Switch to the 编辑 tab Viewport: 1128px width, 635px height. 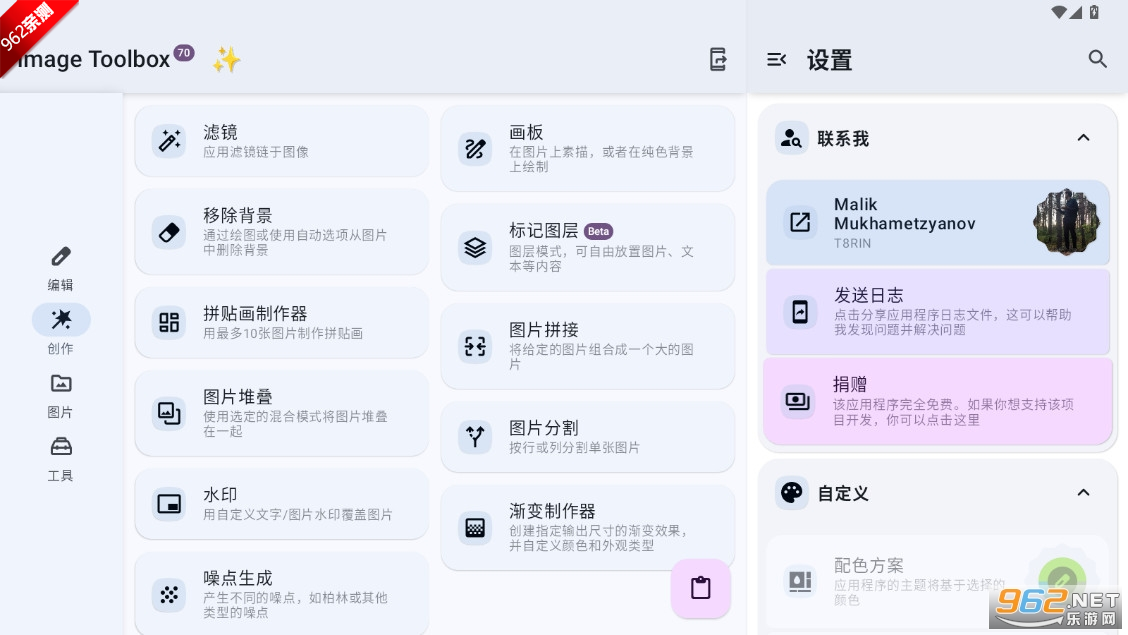[61, 268]
